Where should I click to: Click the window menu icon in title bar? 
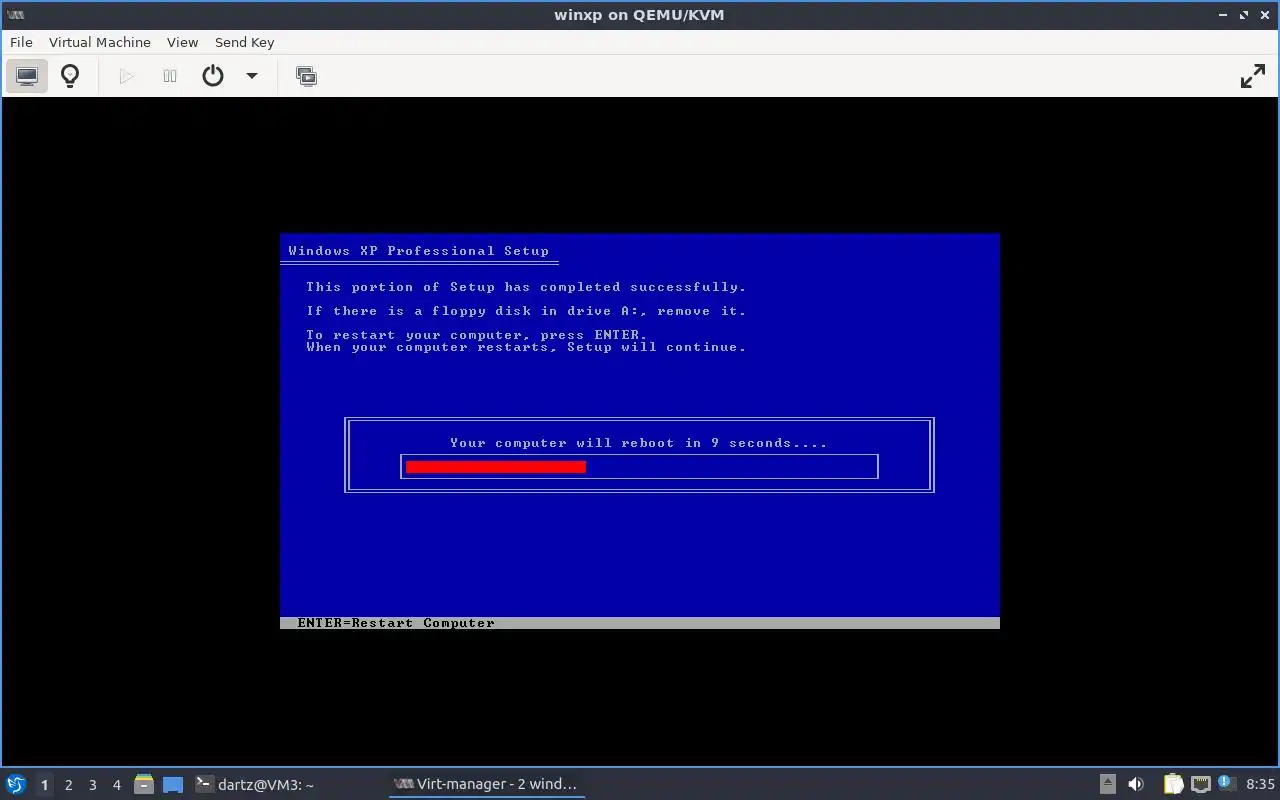click(x=16, y=15)
